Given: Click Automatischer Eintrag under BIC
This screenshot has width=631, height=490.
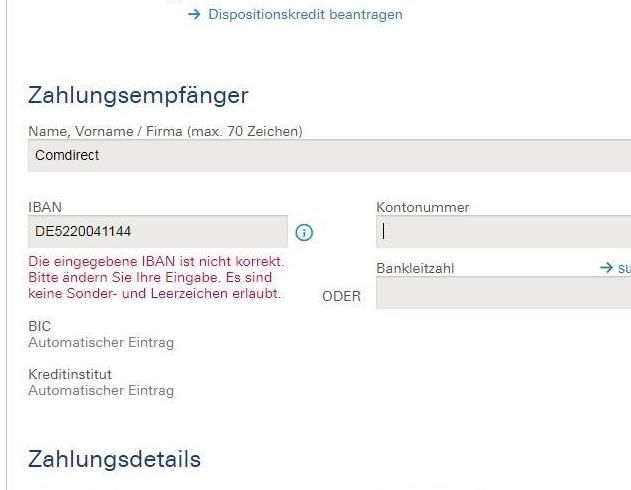Looking at the screenshot, I should [x=101, y=342].
